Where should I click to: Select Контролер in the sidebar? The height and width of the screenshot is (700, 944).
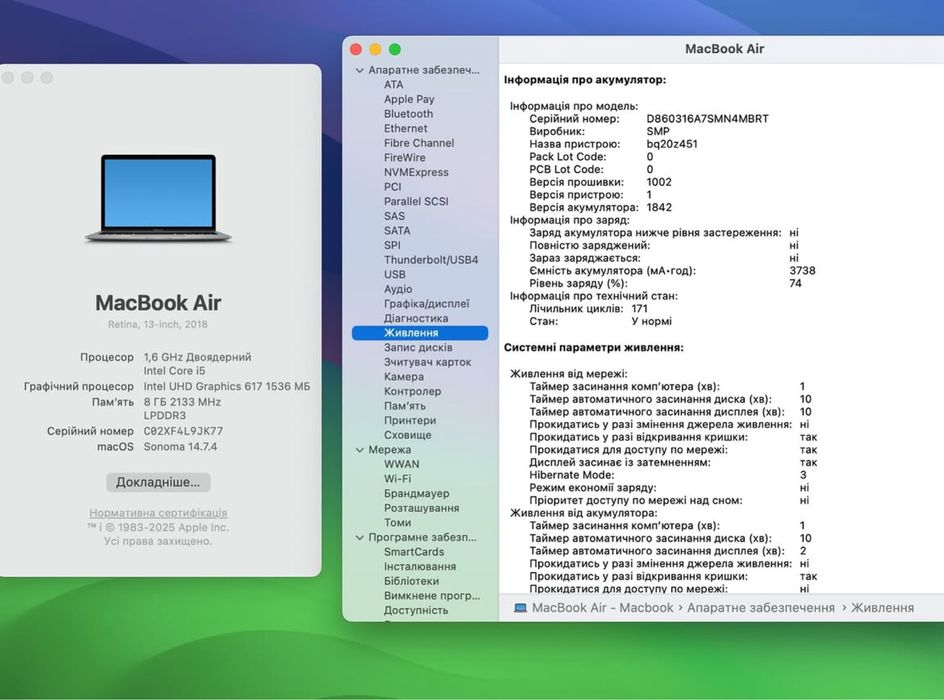click(x=412, y=391)
